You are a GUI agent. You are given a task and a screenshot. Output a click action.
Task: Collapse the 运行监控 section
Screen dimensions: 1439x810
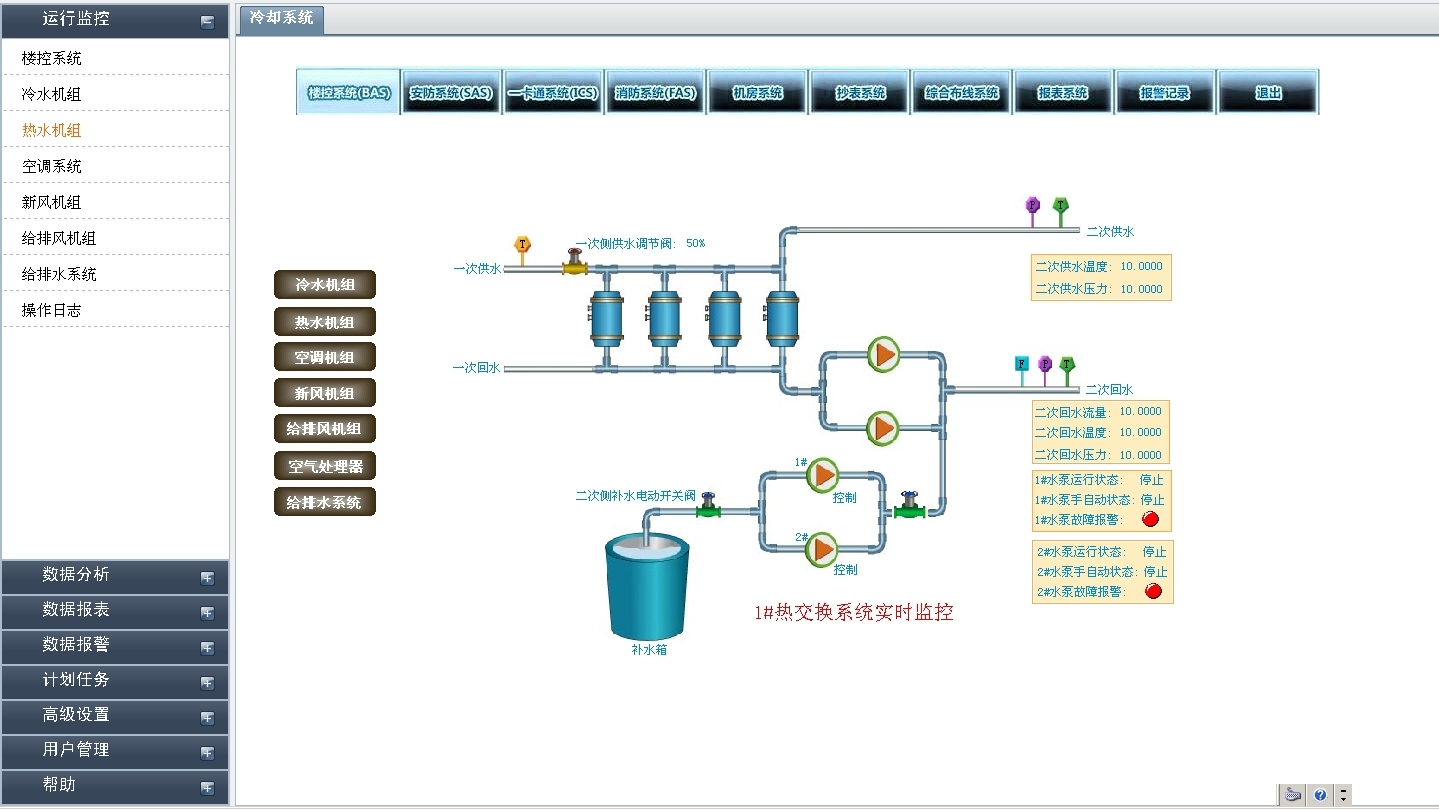(x=207, y=21)
